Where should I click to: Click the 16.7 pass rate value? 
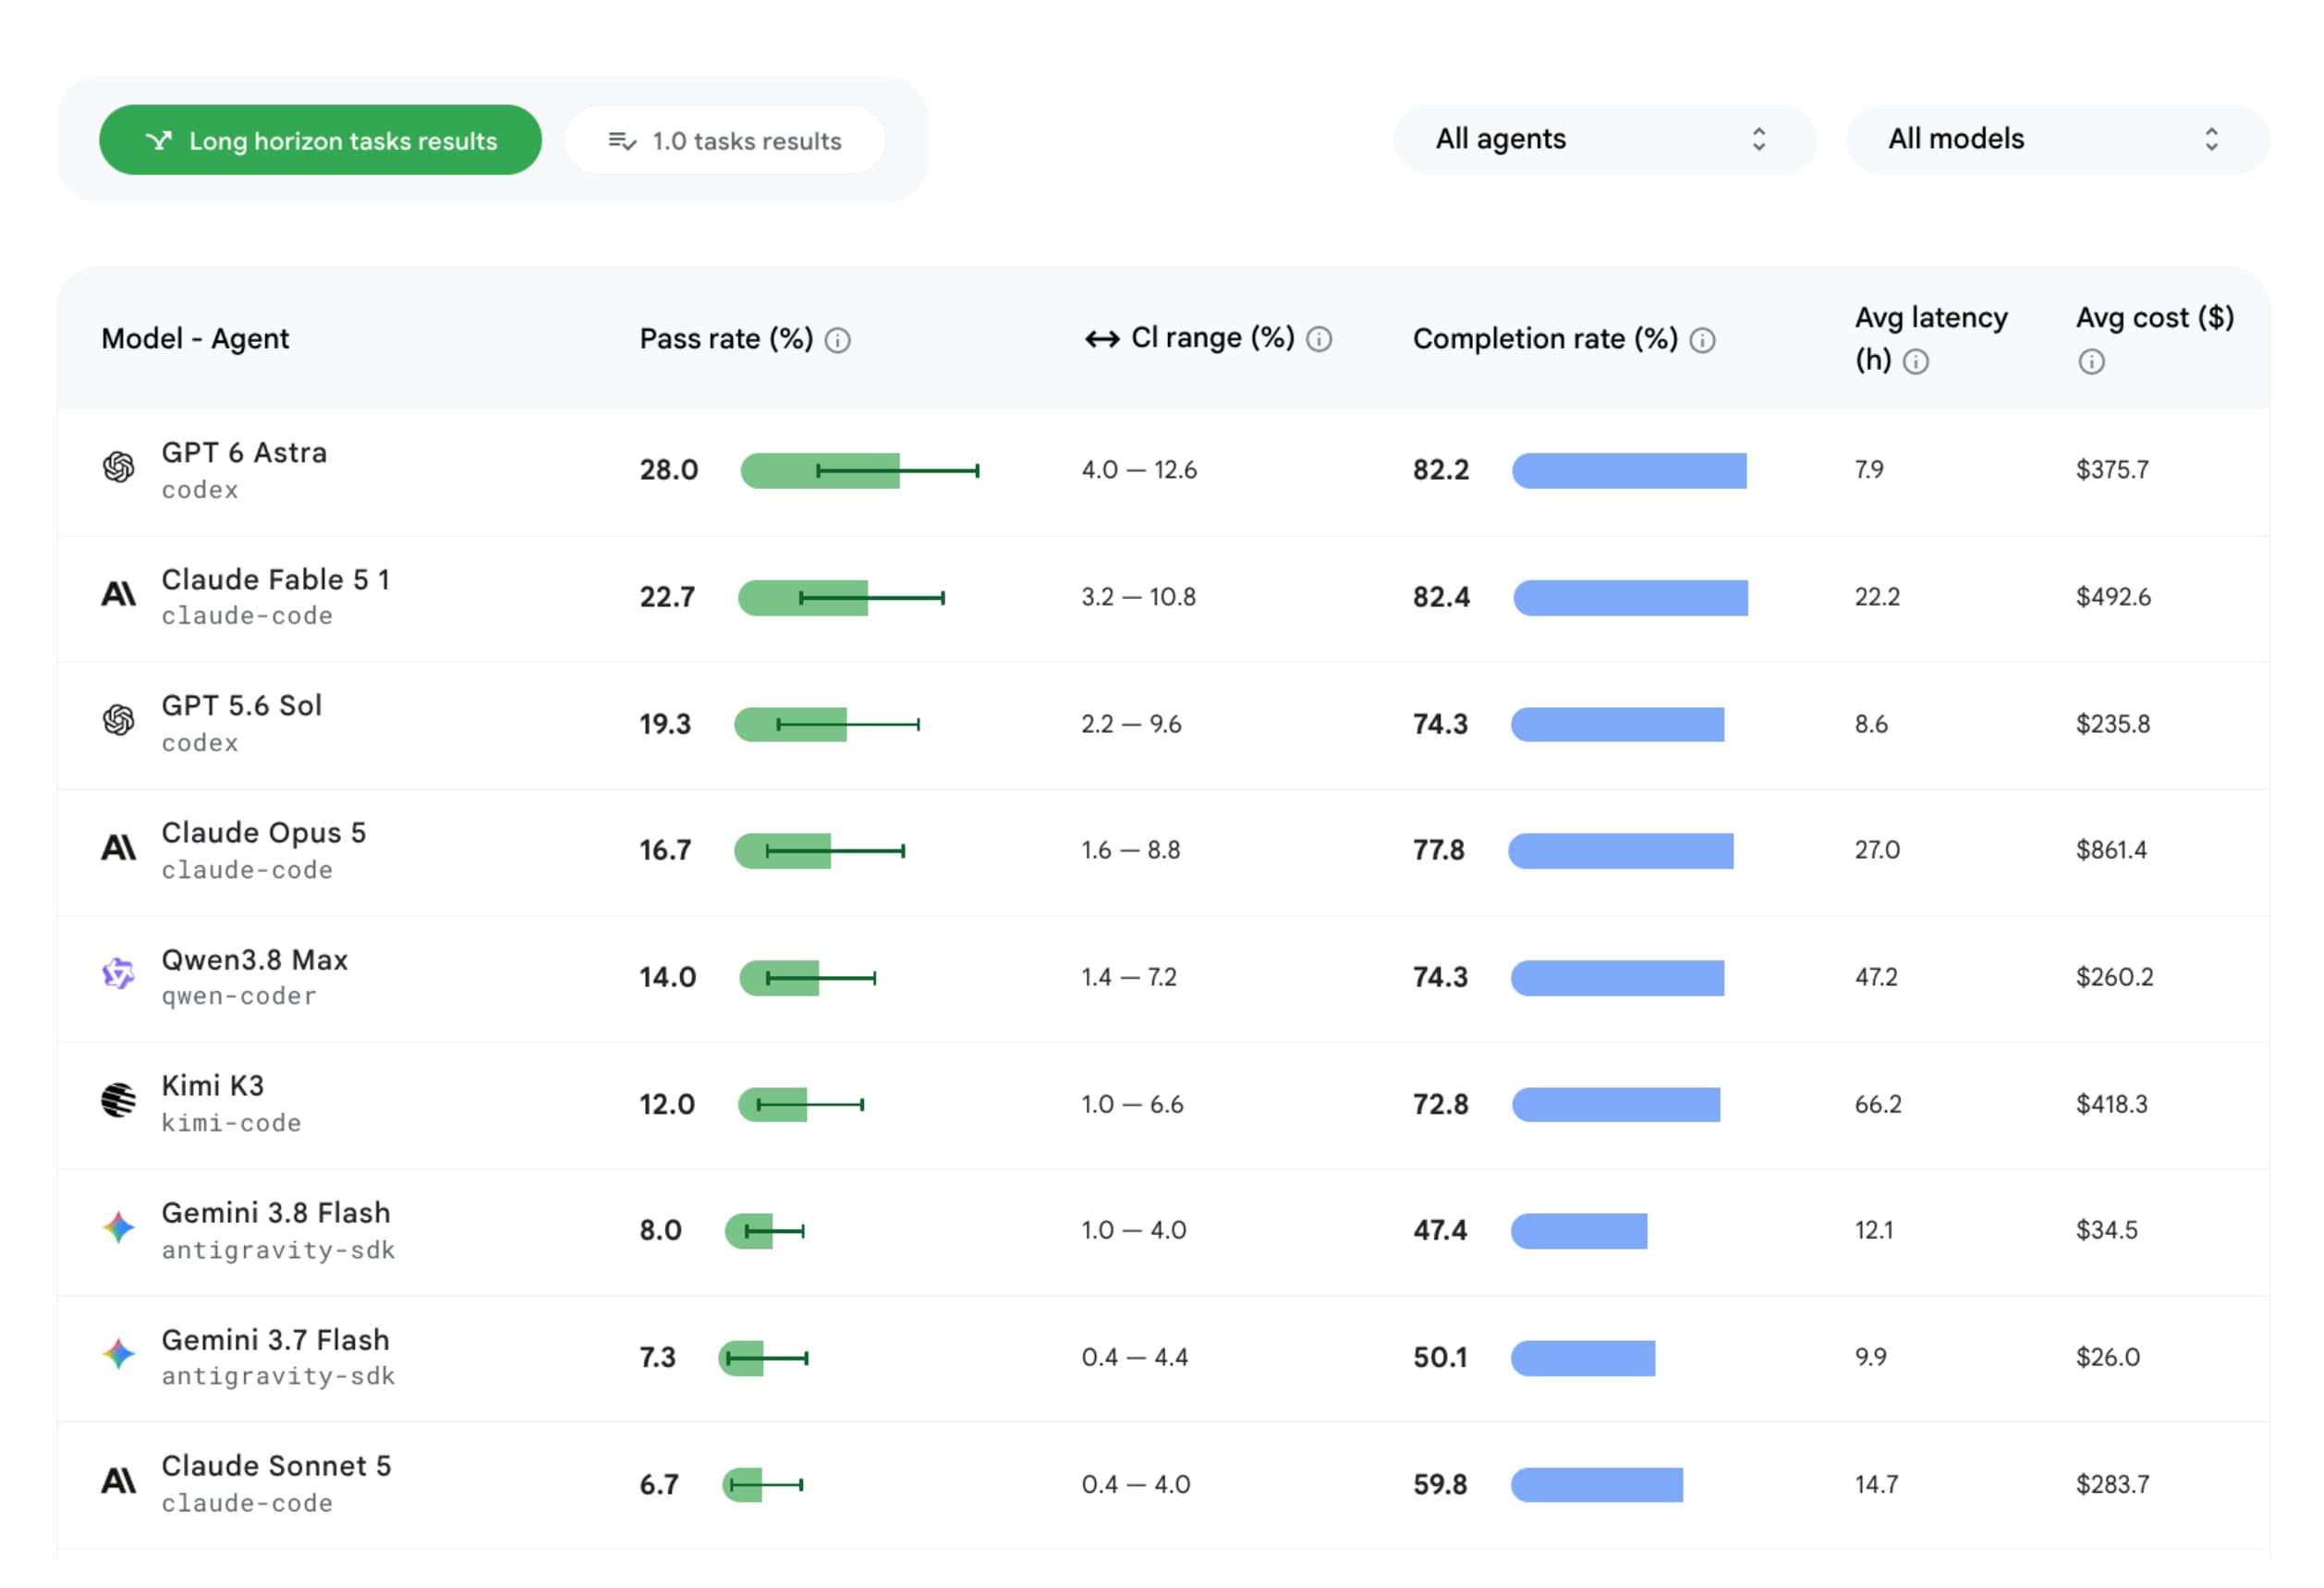point(665,850)
